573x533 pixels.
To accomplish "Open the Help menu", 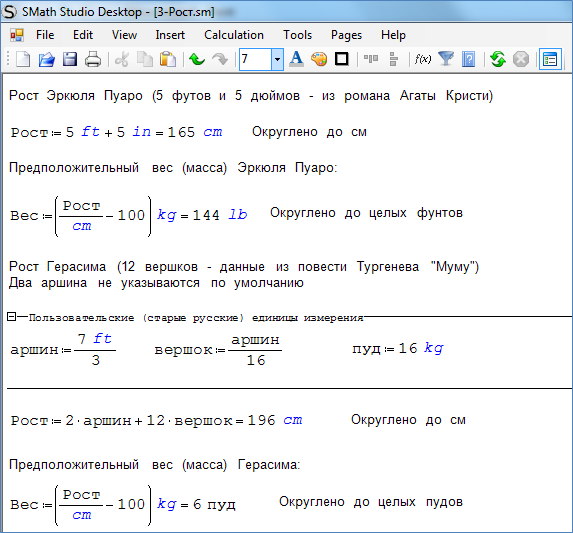I will point(393,35).
